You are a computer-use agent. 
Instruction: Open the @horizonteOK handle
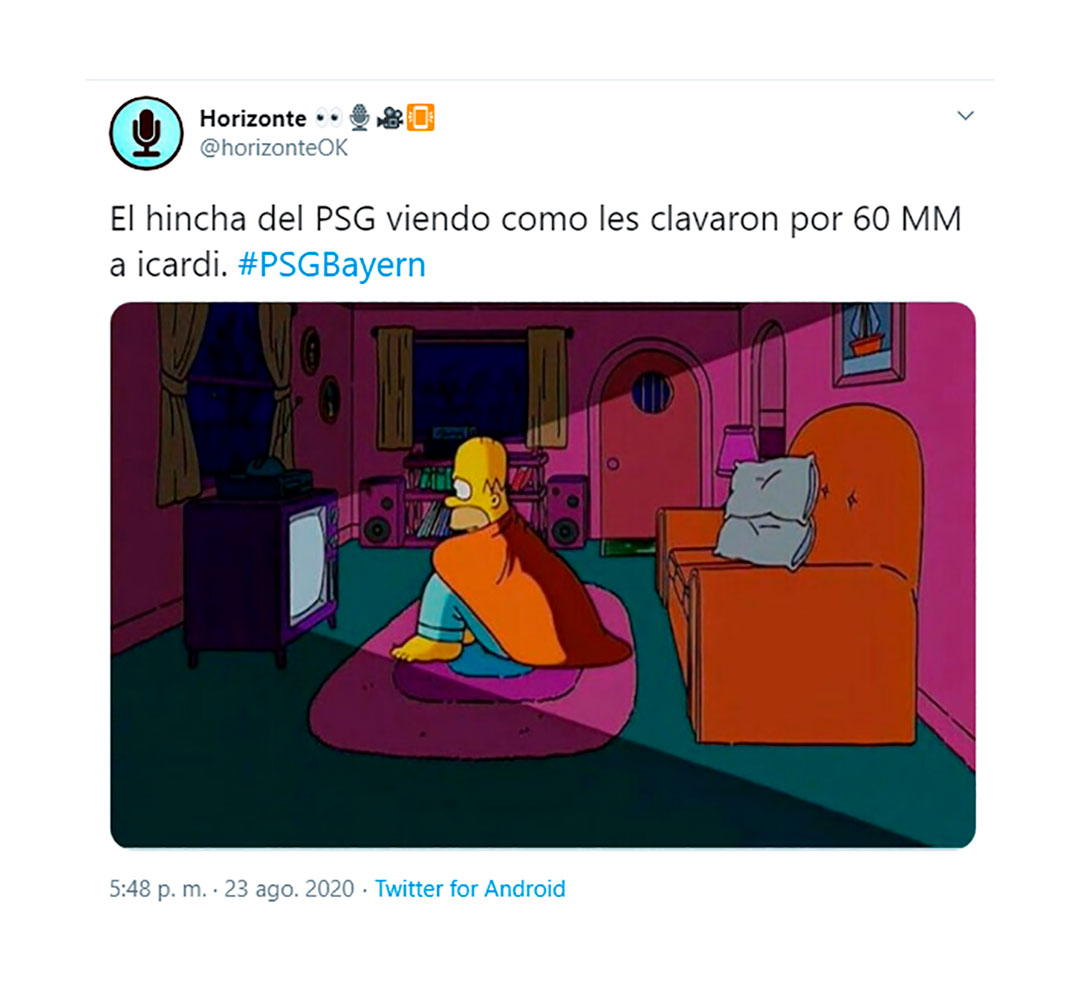[273, 148]
